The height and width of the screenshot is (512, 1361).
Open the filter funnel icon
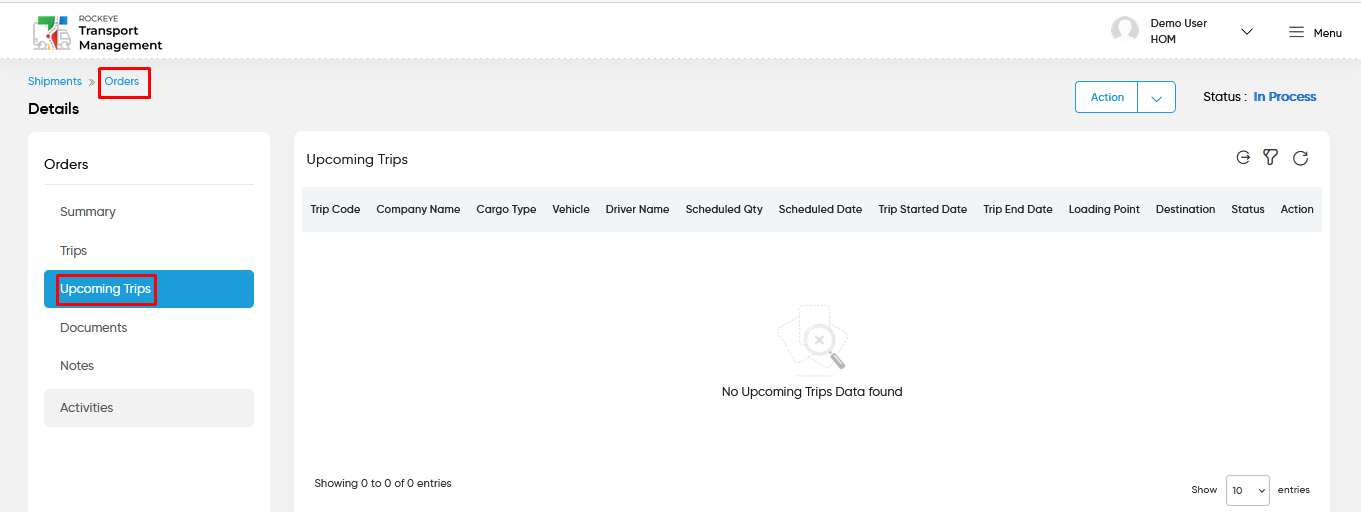coord(1270,157)
